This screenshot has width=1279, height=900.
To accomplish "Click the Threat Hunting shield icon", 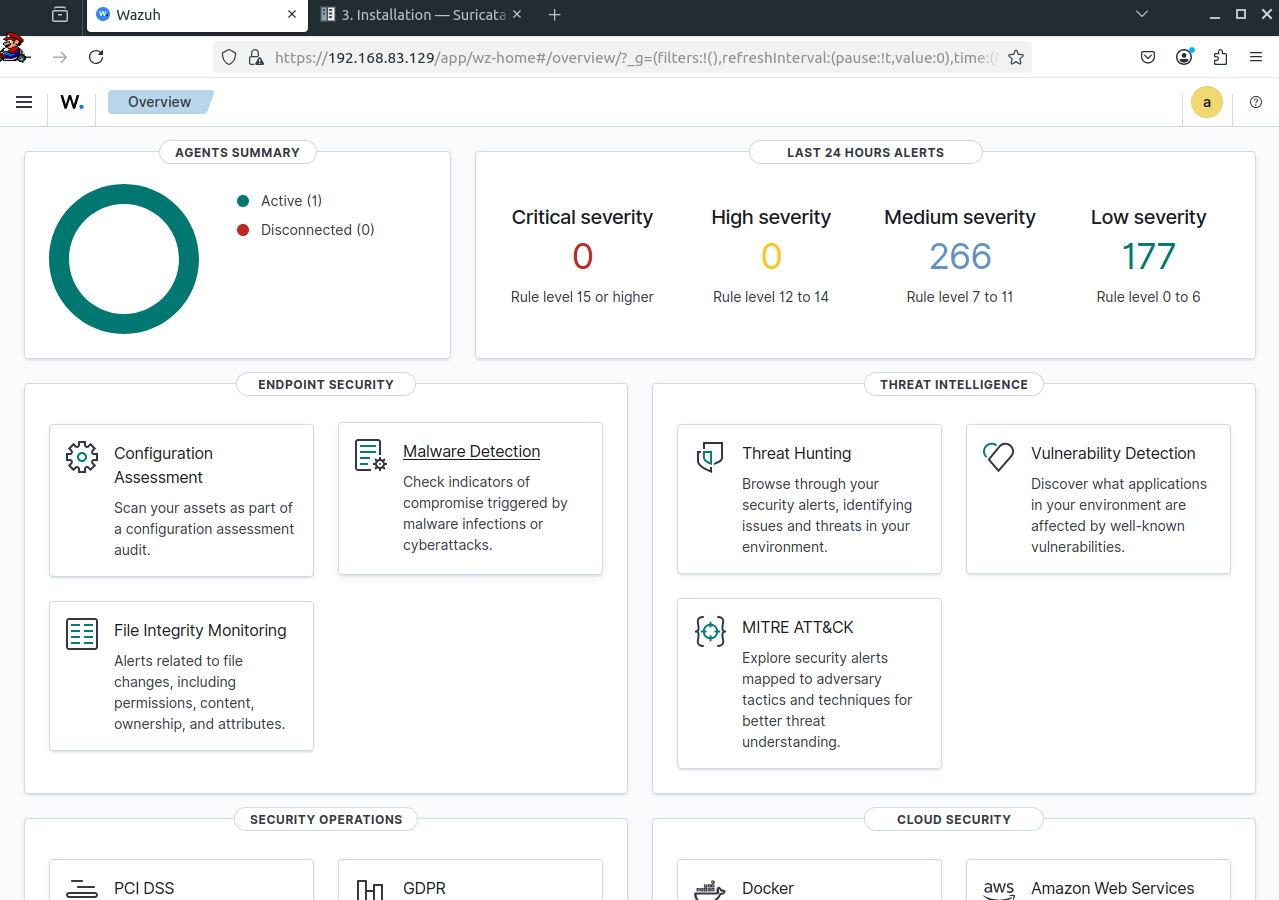I will (710, 457).
